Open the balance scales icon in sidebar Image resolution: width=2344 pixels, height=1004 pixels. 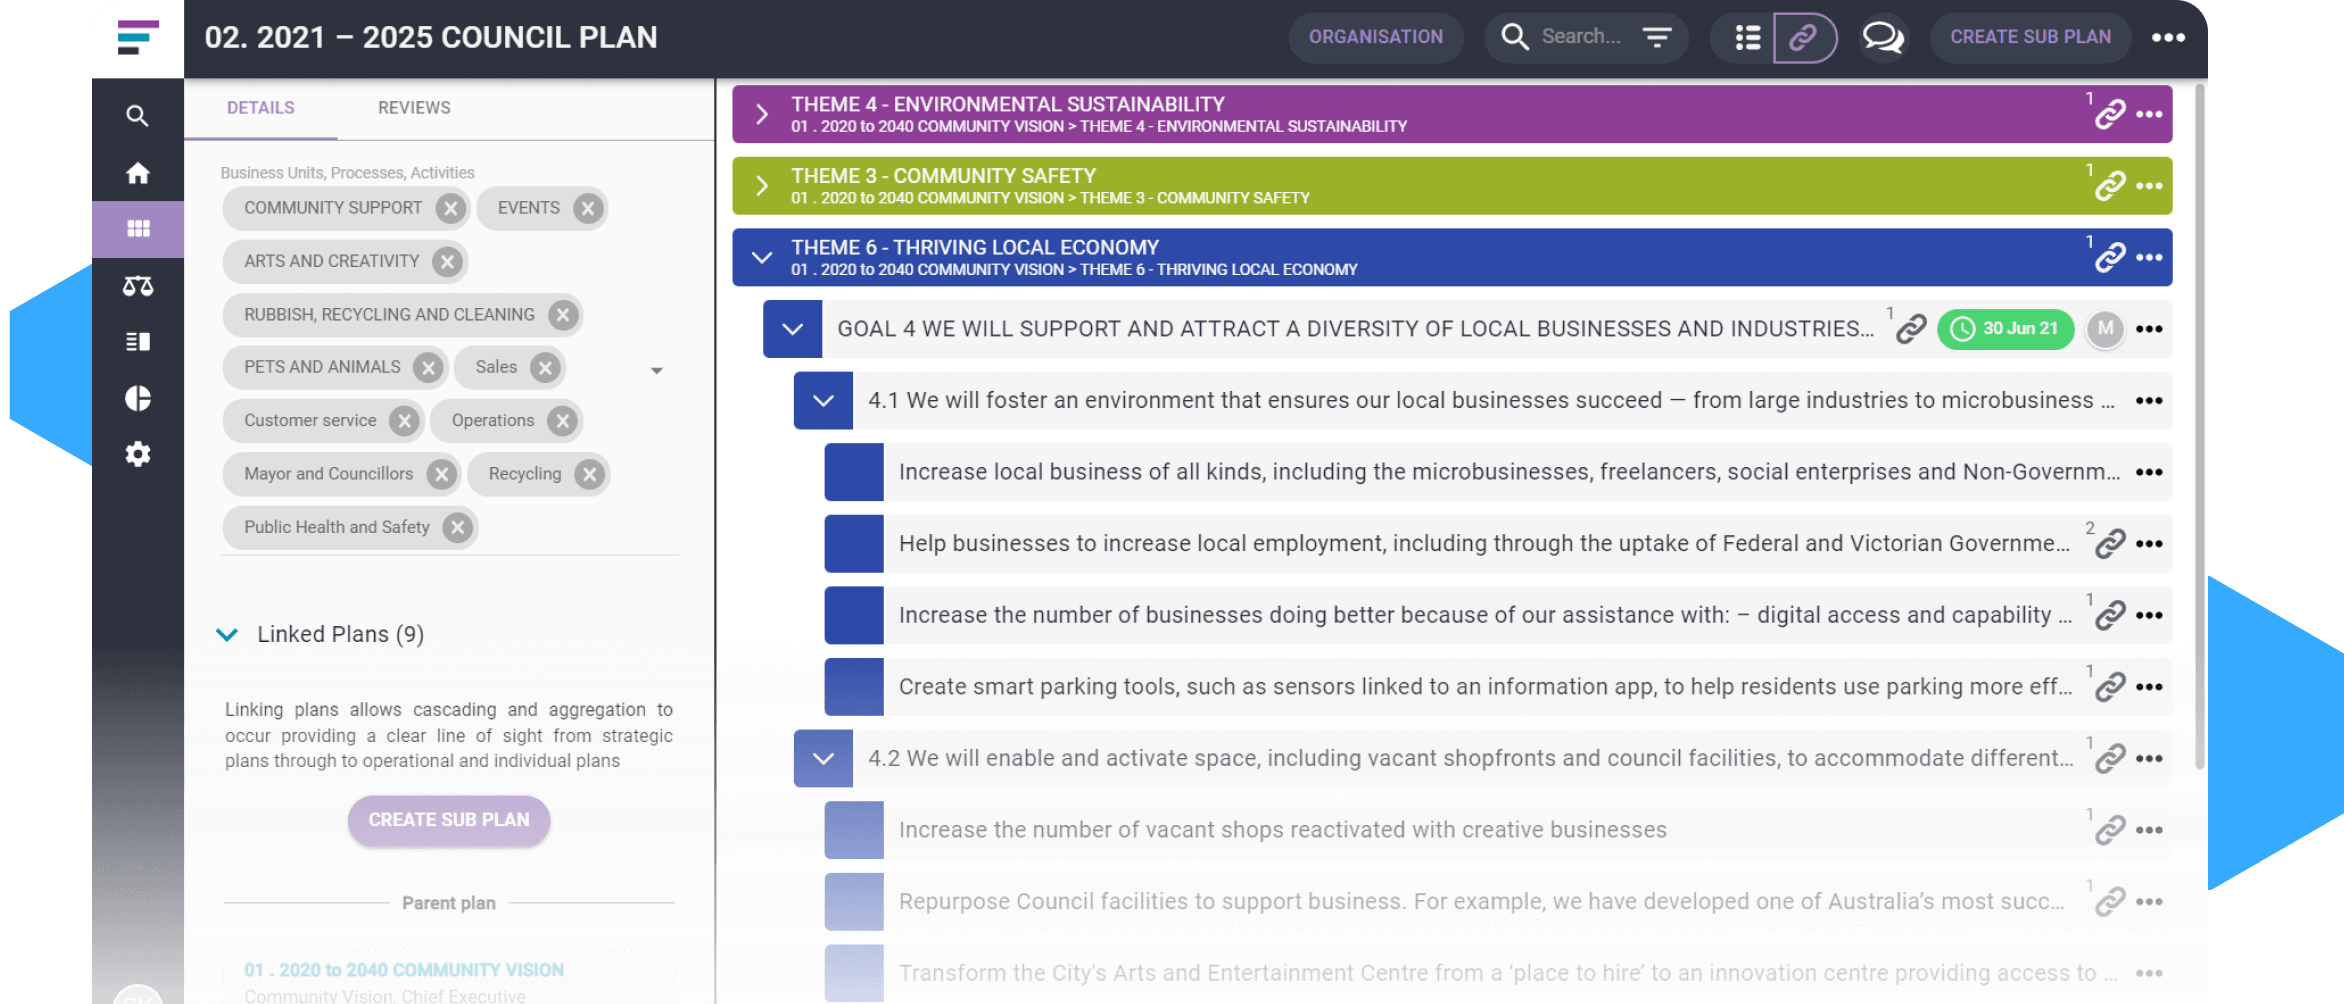coord(138,286)
